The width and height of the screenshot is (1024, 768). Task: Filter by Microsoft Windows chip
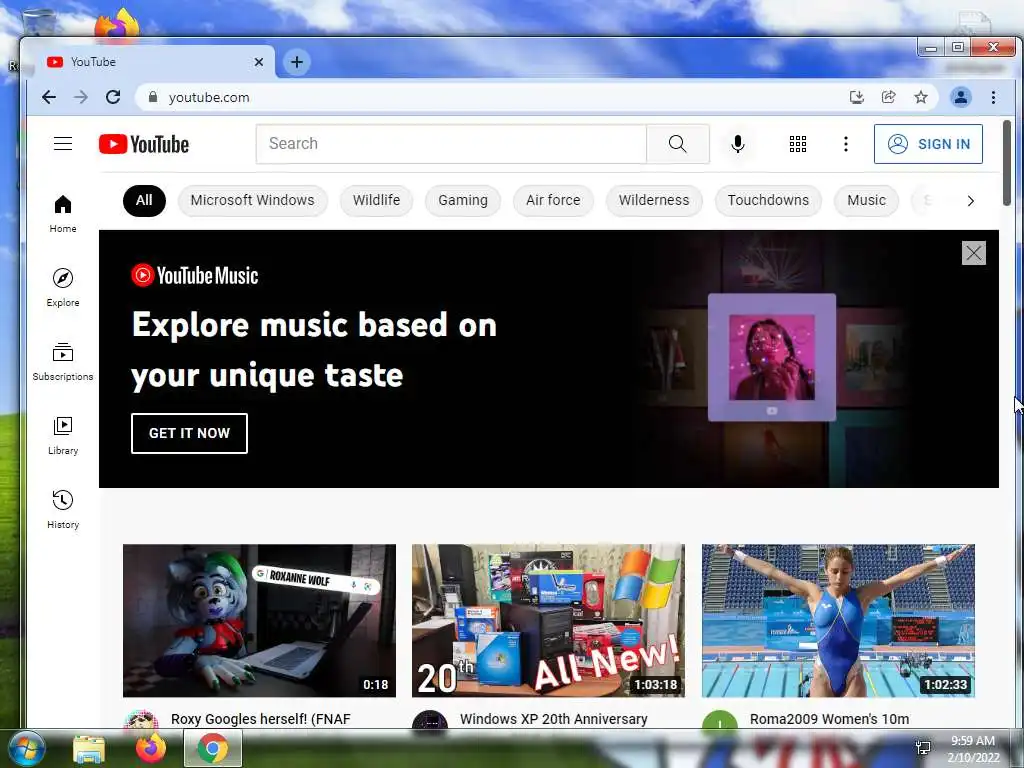pos(253,200)
